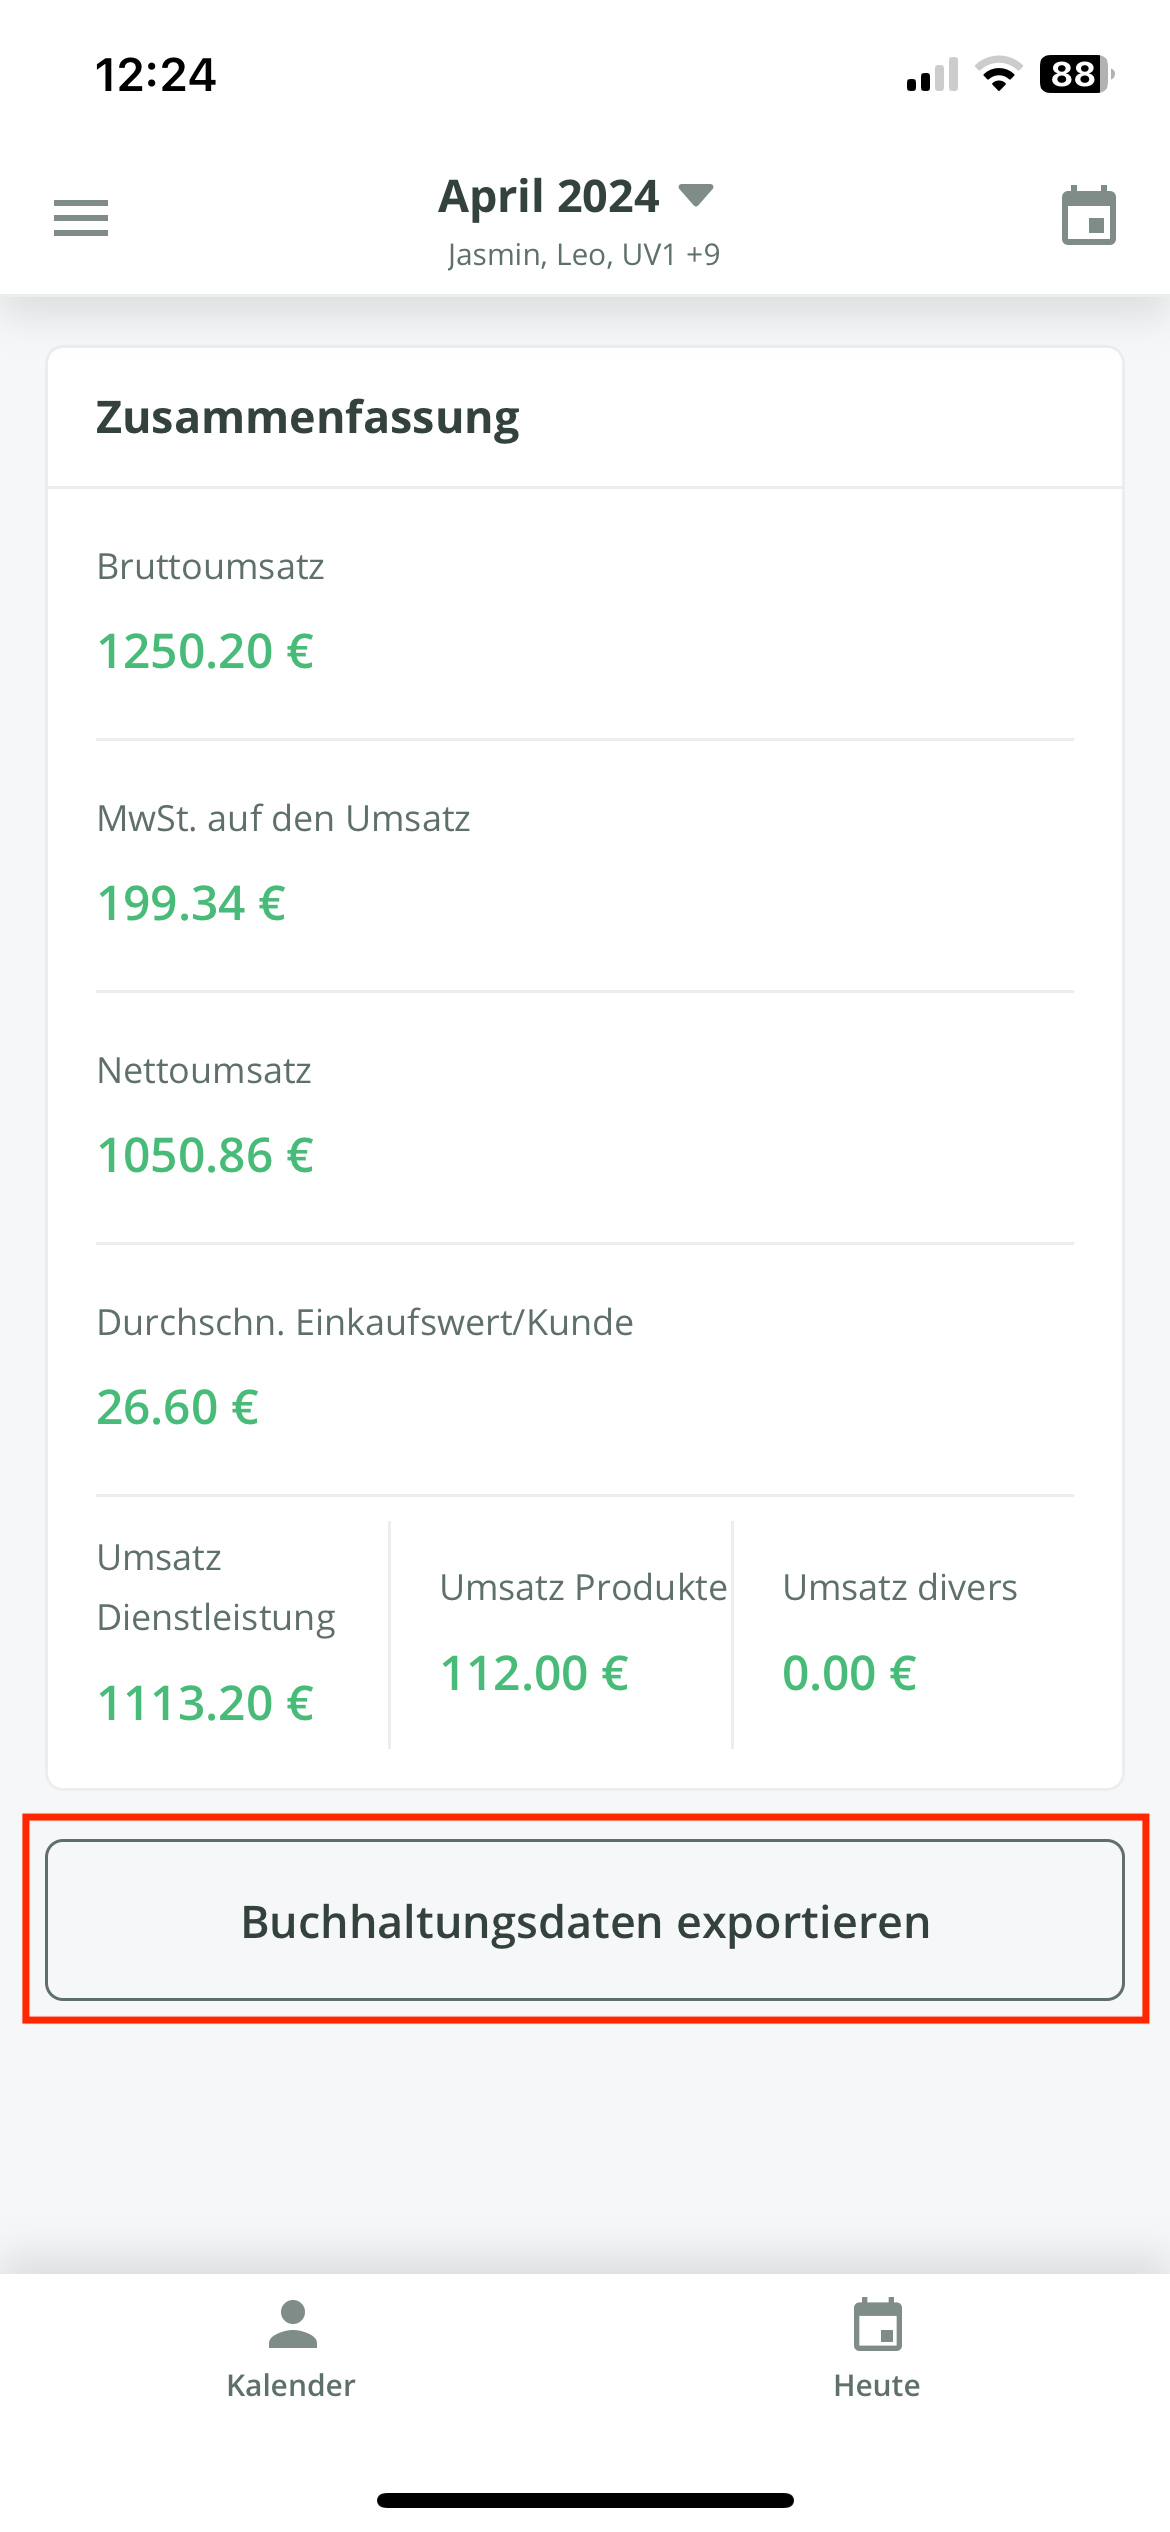Tap the Umsatz Dienstleistung amount

206,1703
